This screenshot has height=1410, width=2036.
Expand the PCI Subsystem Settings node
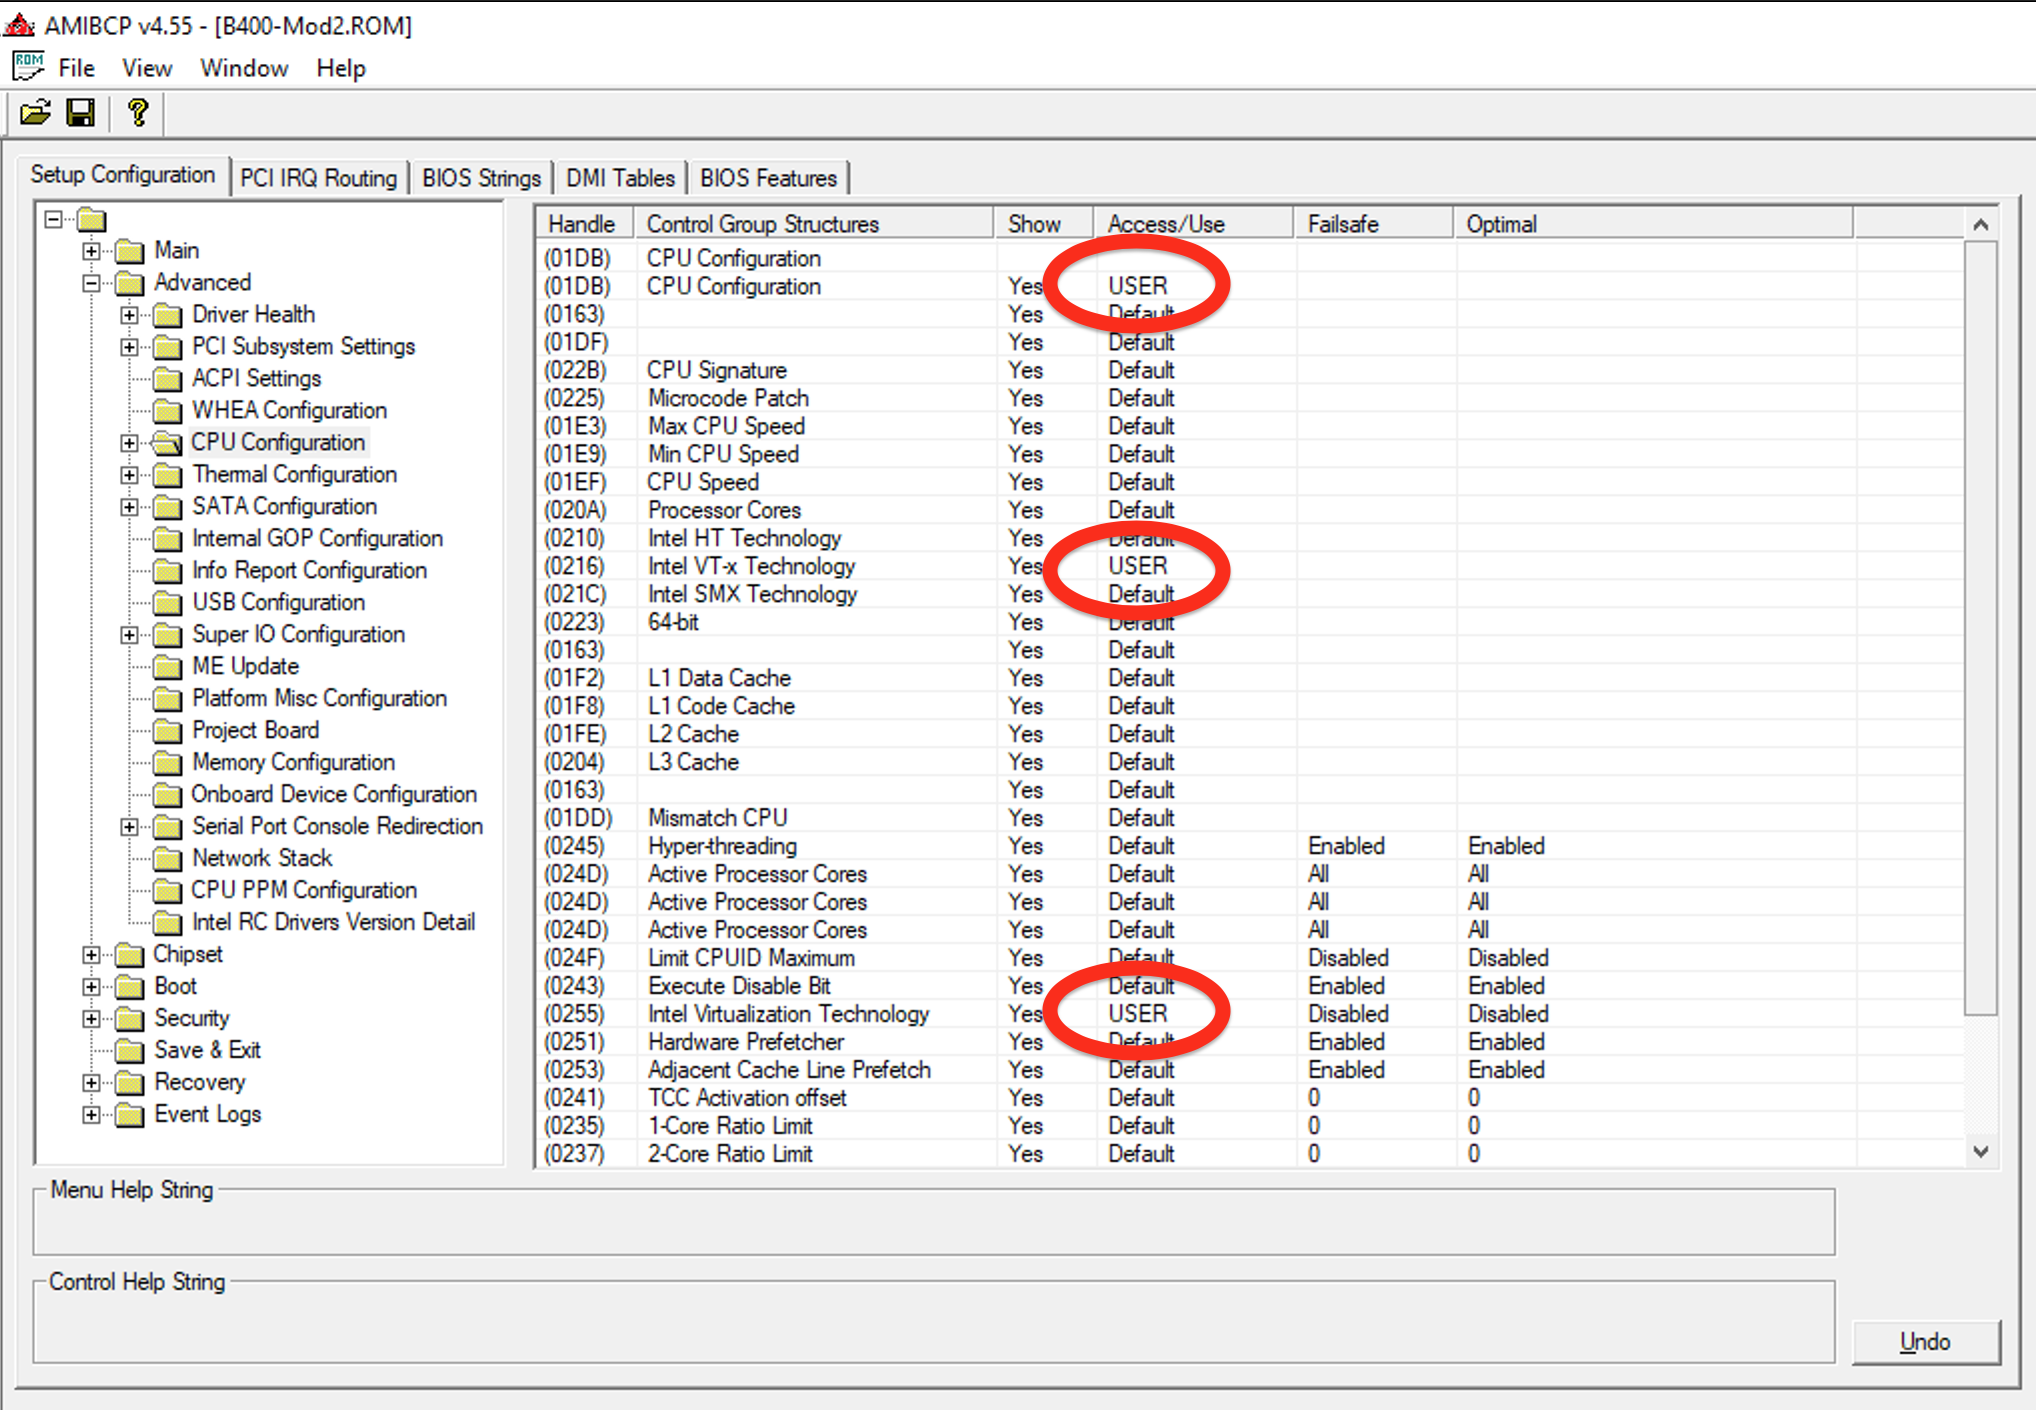pyautogui.click(x=130, y=347)
